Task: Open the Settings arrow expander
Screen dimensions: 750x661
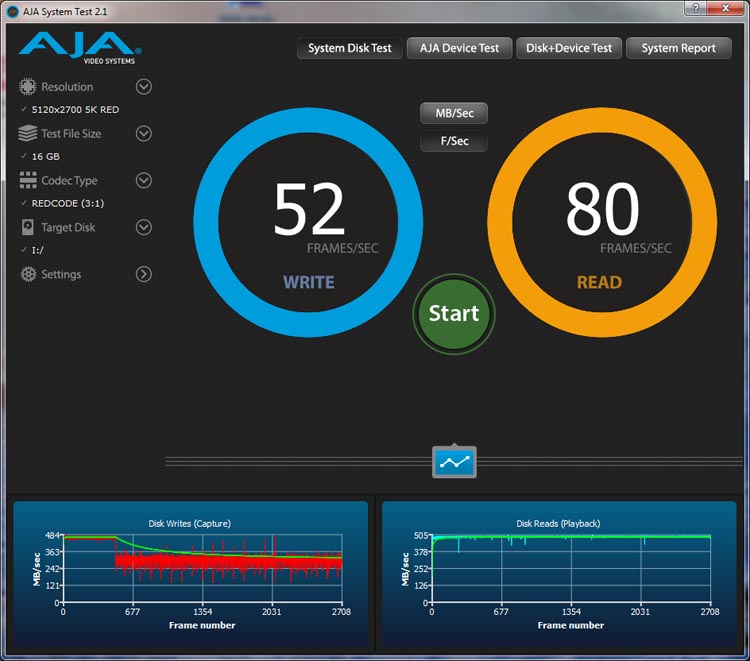Action: (143, 274)
